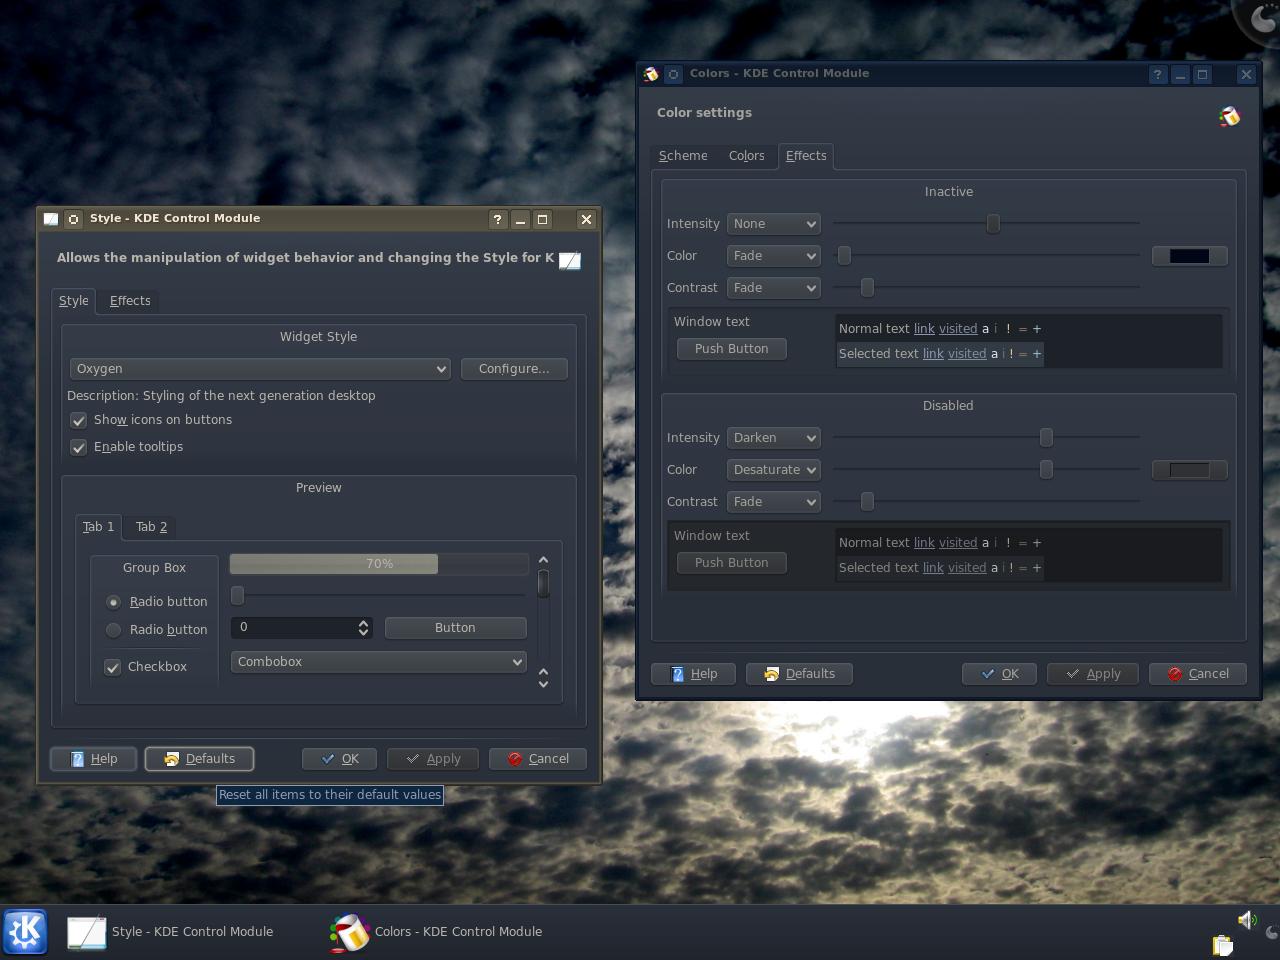Select the second Radio button in preview

click(x=113, y=630)
